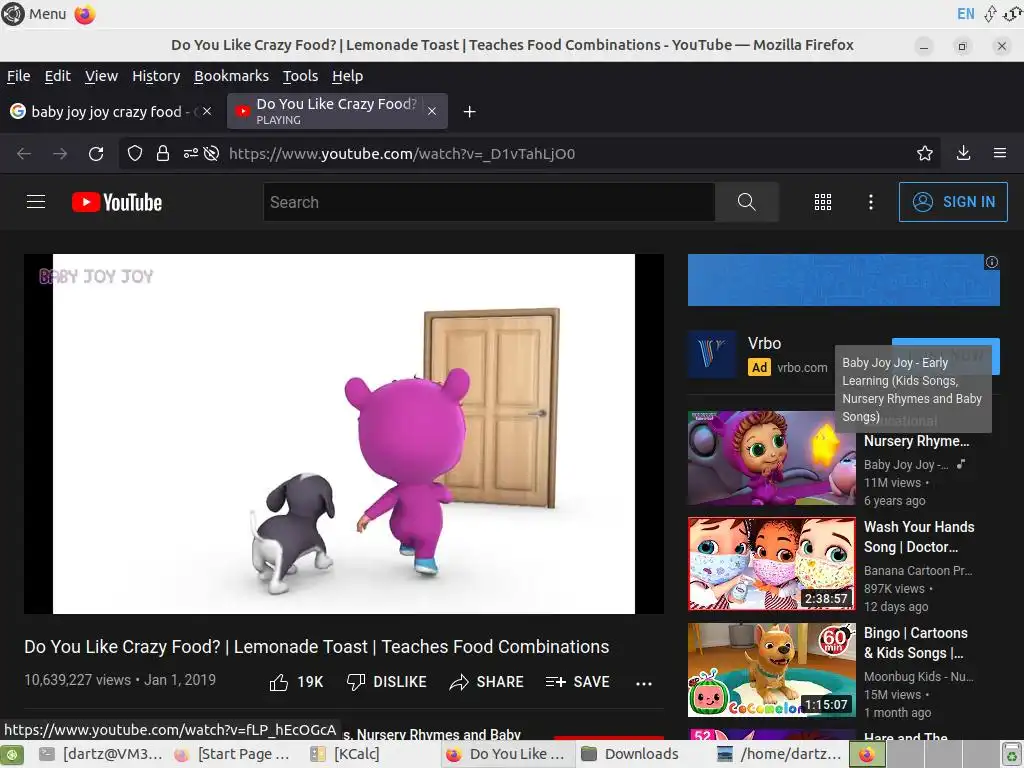
Task: Click Vrbo ad title
Action: click(764, 343)
